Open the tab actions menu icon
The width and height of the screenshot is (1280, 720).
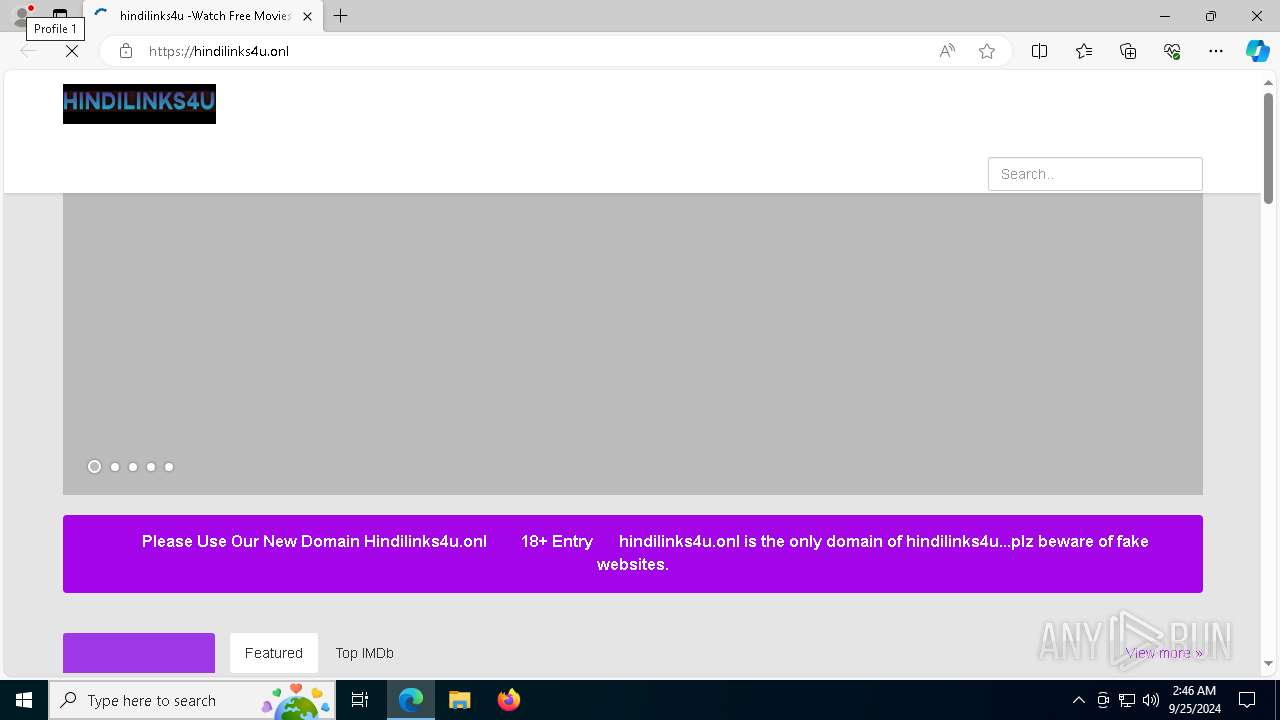coord(60,16)
